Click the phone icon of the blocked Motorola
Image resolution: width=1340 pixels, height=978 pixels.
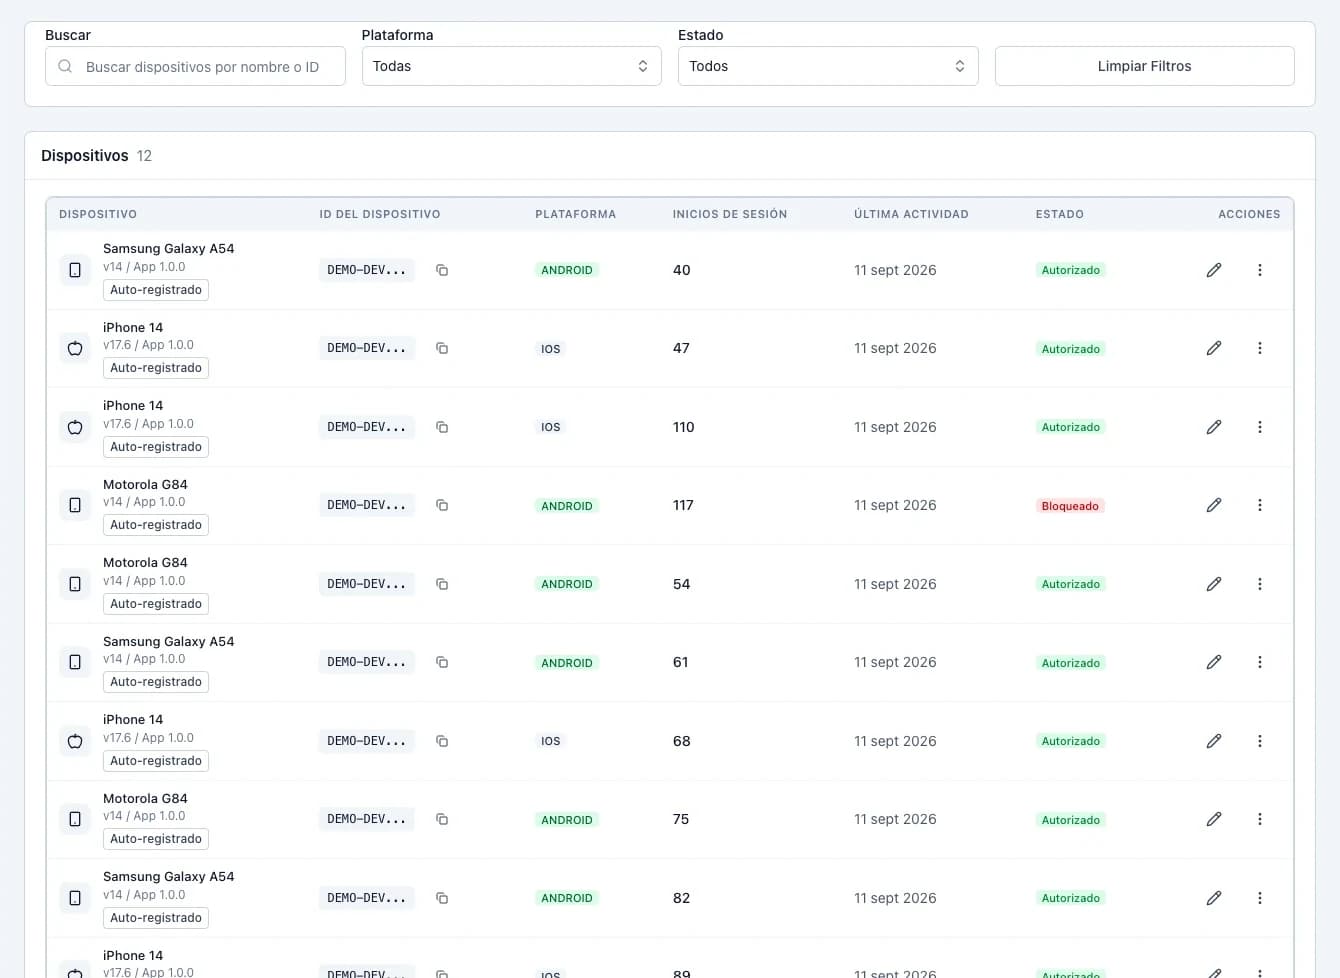[x=75, y=505]
